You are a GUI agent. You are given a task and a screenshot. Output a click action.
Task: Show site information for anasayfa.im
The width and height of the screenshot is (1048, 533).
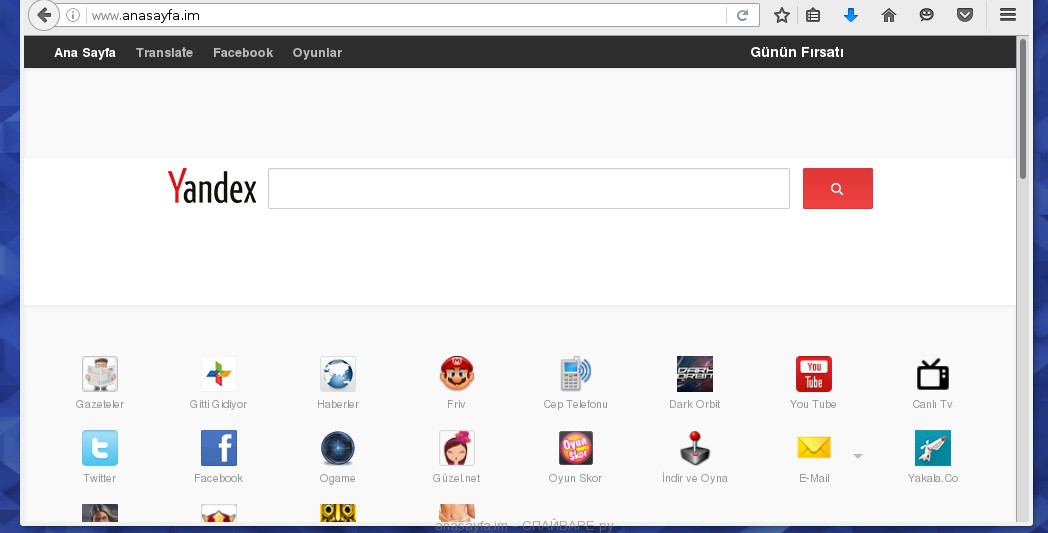(73, 15)
